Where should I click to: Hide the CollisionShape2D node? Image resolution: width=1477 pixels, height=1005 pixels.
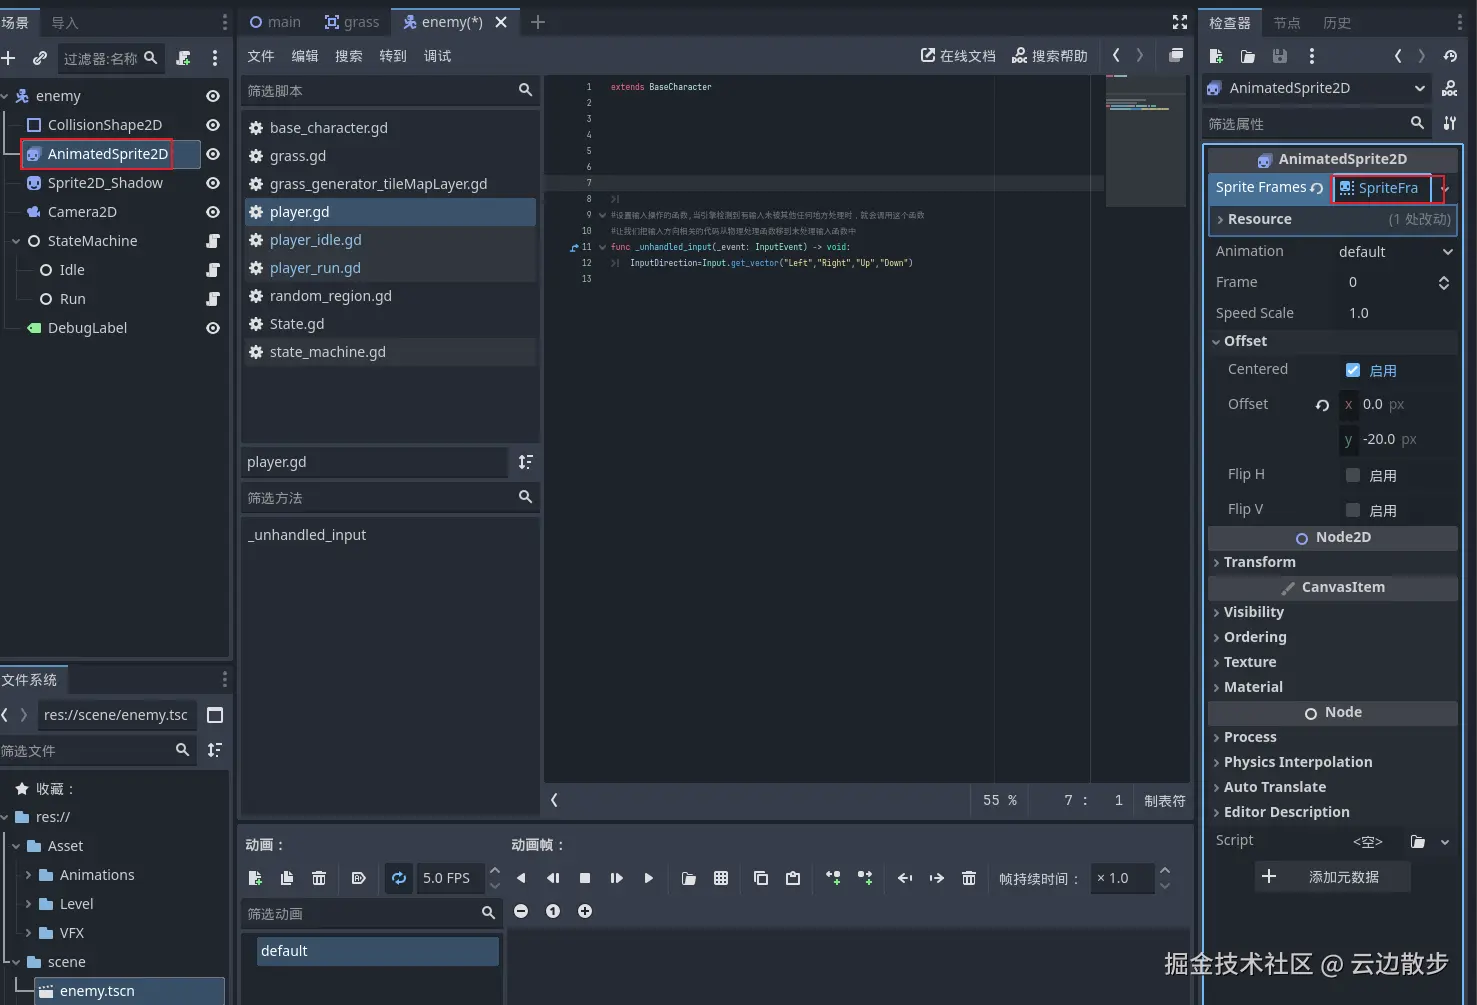(213, 125)
